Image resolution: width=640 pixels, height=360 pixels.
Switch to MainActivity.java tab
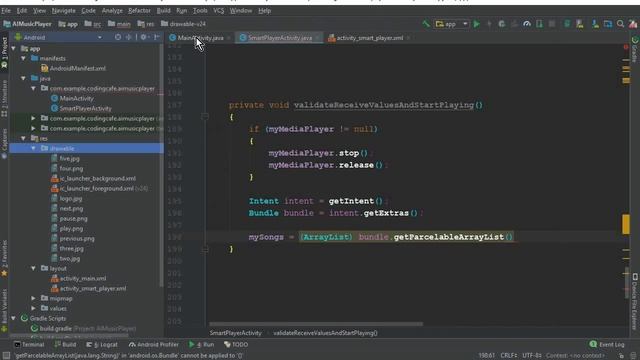[x=200, y=38]
